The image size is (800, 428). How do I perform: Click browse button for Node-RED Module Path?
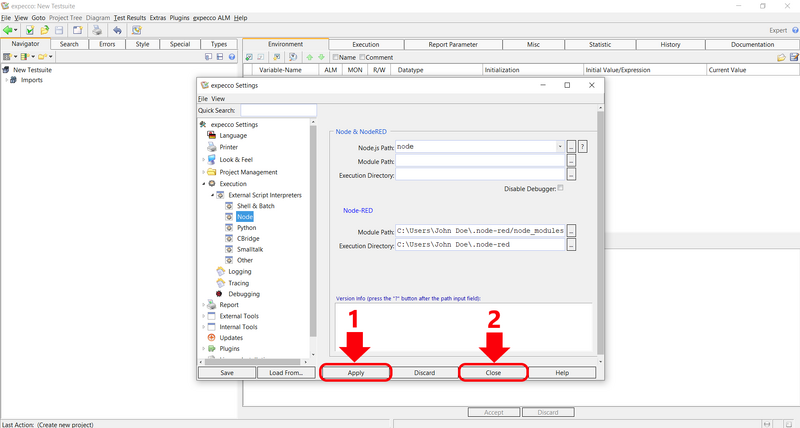pyautogui.click(x=571, y=231)
